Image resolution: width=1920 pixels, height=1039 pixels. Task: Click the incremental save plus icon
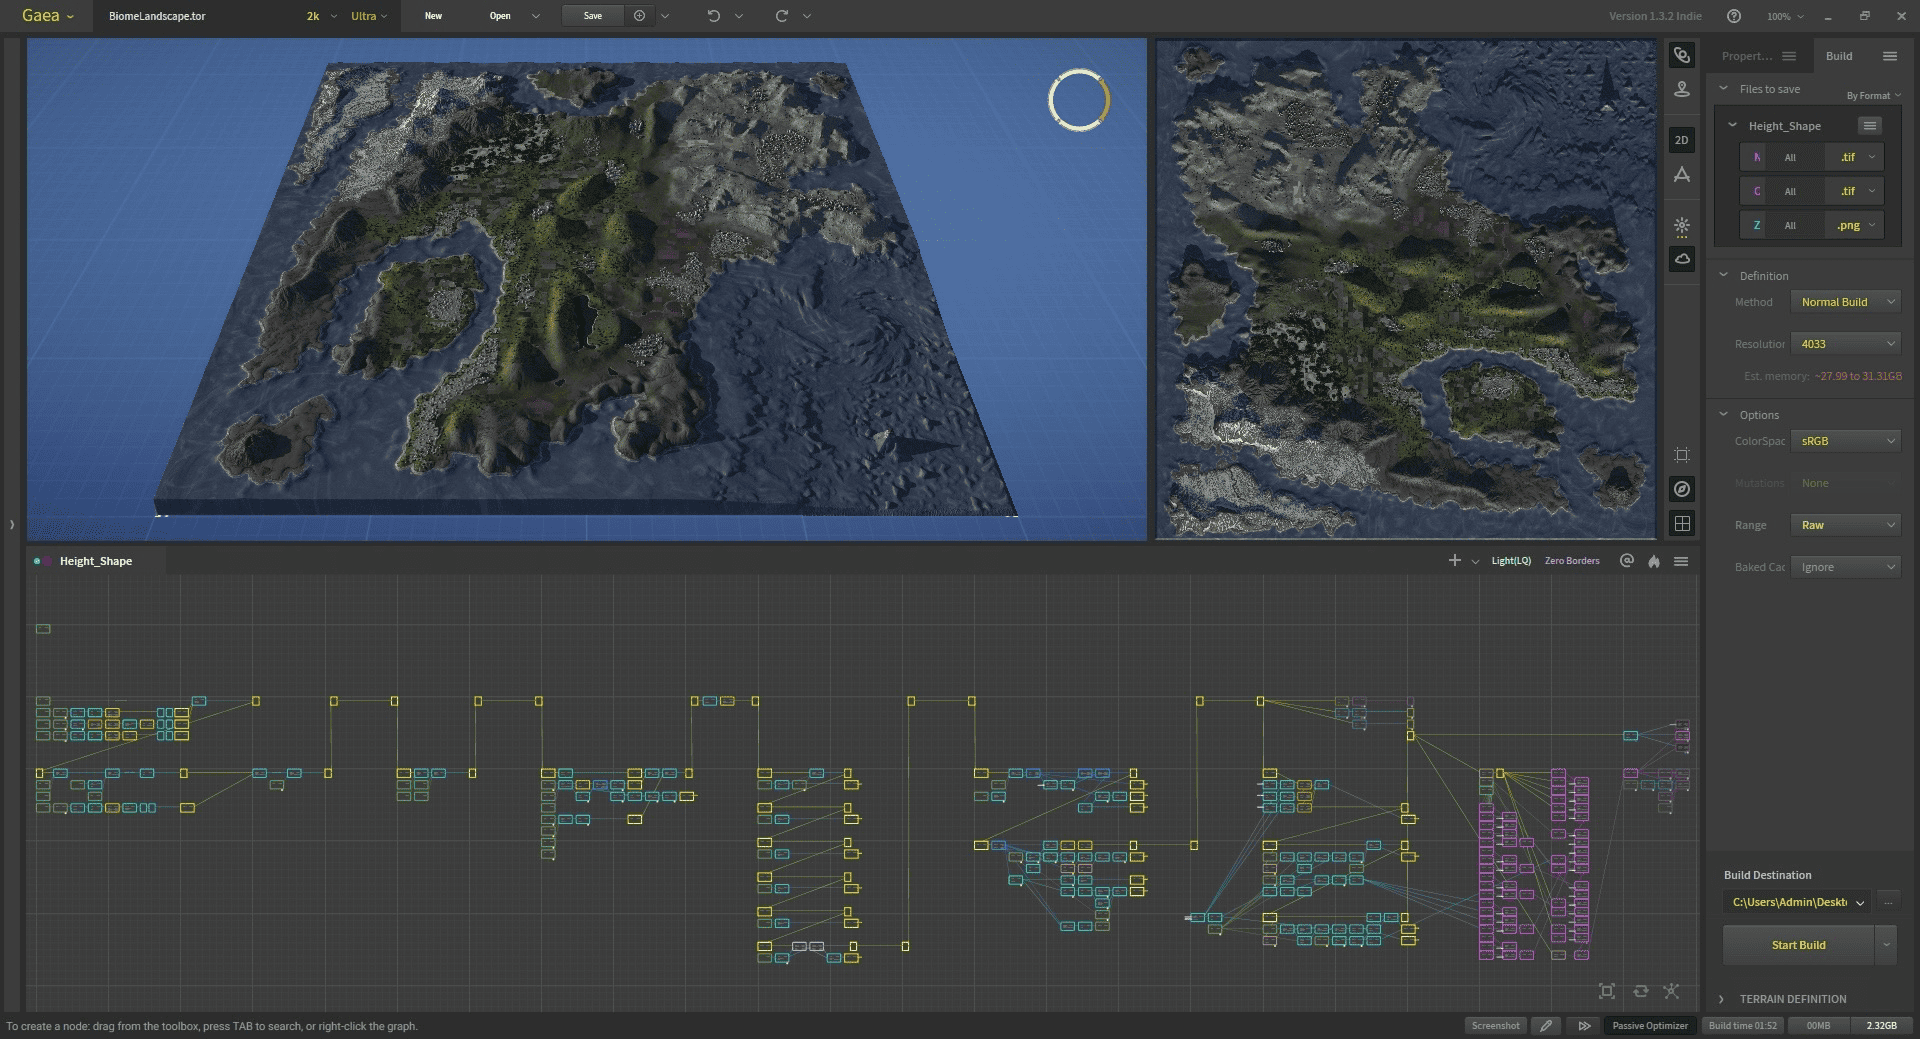639,16
